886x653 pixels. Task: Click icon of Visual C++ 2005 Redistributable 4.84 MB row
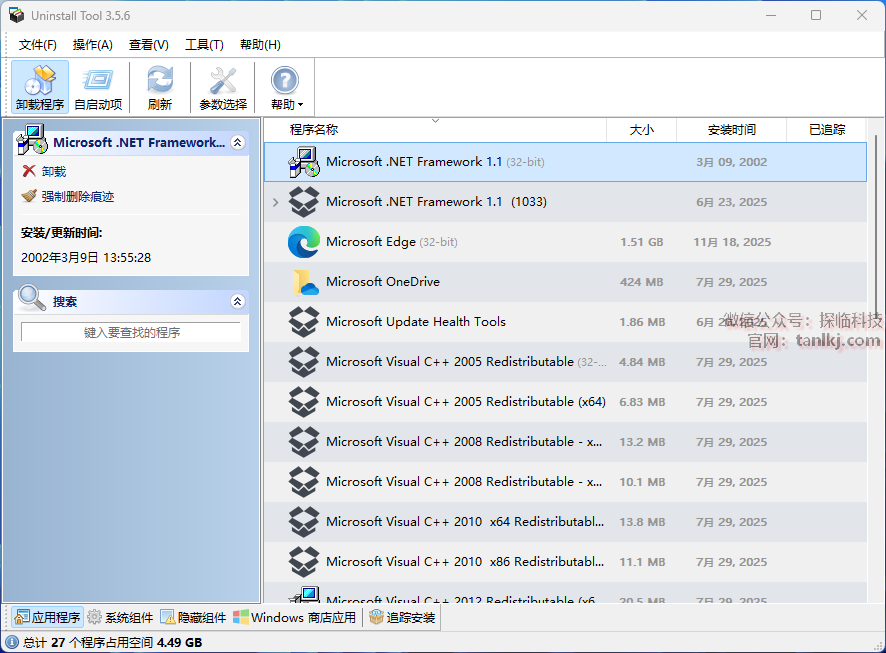304,362
